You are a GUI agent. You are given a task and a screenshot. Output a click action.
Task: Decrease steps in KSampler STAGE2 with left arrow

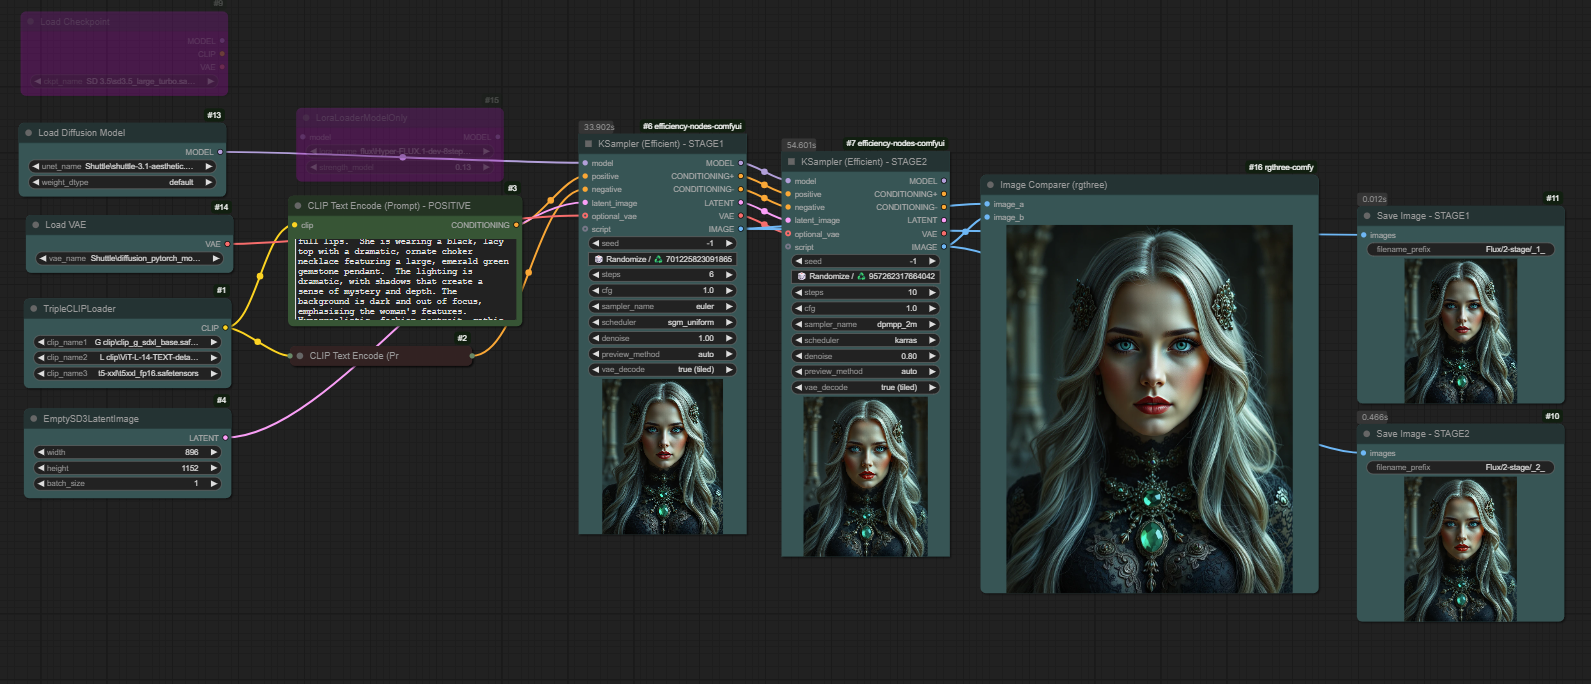[x=799, y=293]
